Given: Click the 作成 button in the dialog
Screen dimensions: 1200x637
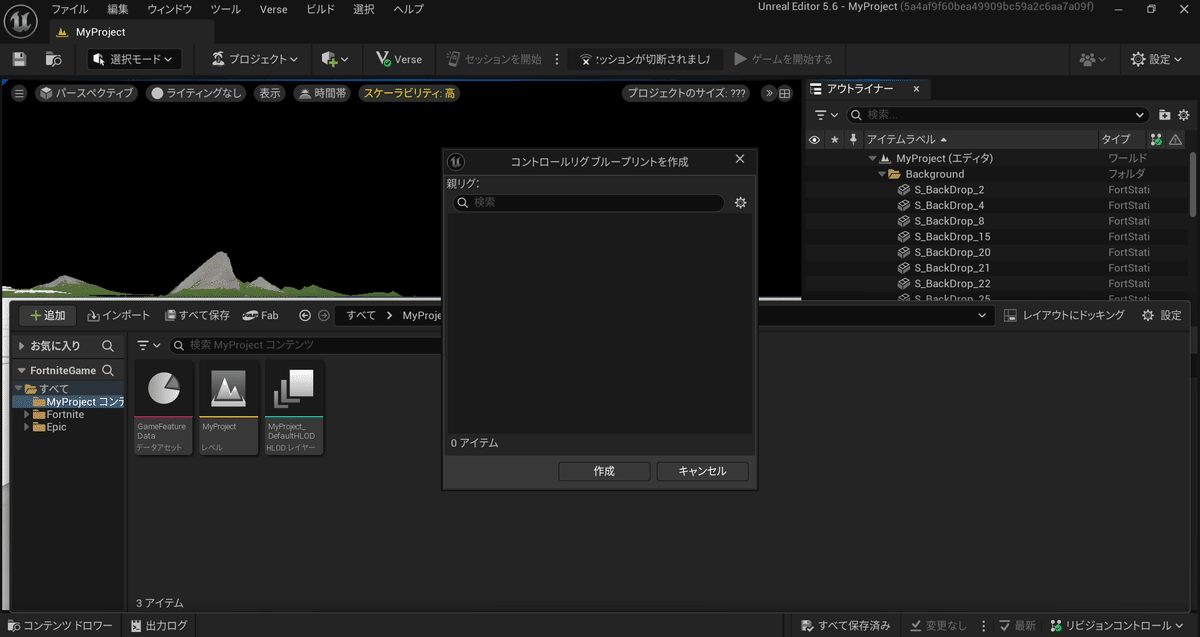Looking at the screenshot, I should click(604, 471).
